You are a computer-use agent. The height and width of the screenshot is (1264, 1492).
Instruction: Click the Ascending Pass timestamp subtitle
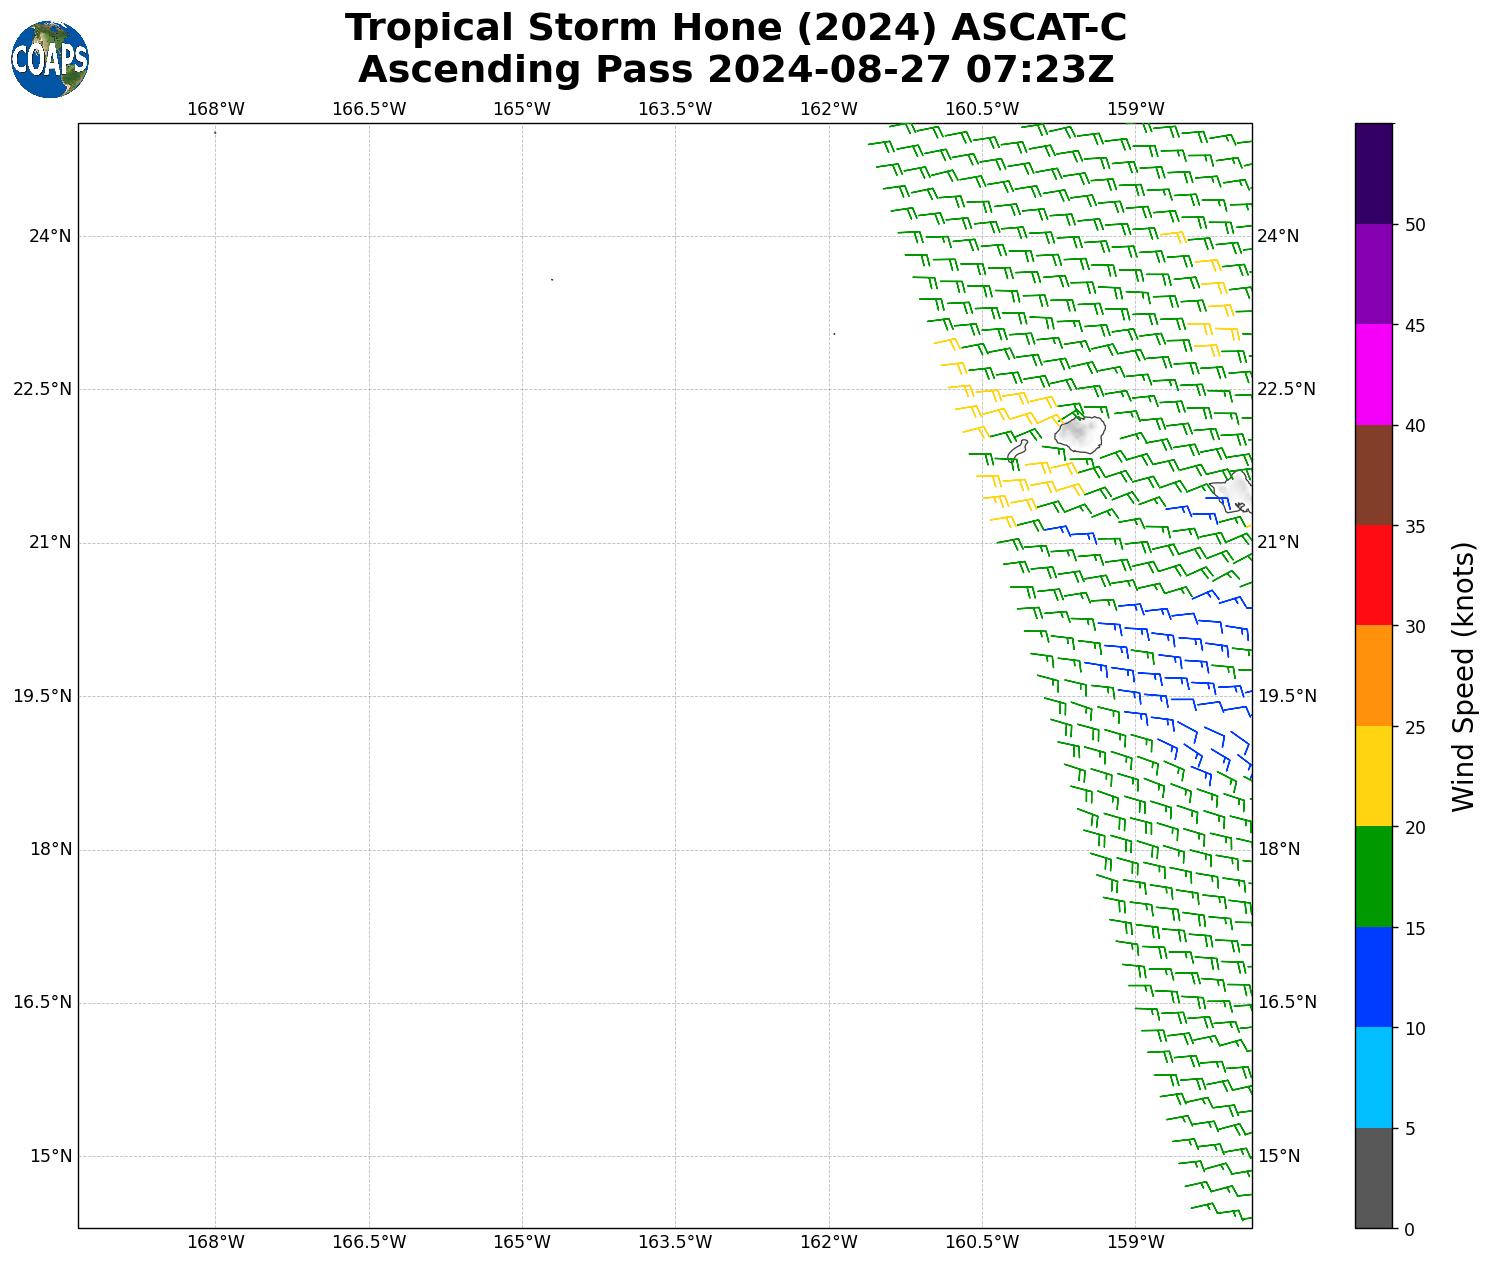(735, 70)
